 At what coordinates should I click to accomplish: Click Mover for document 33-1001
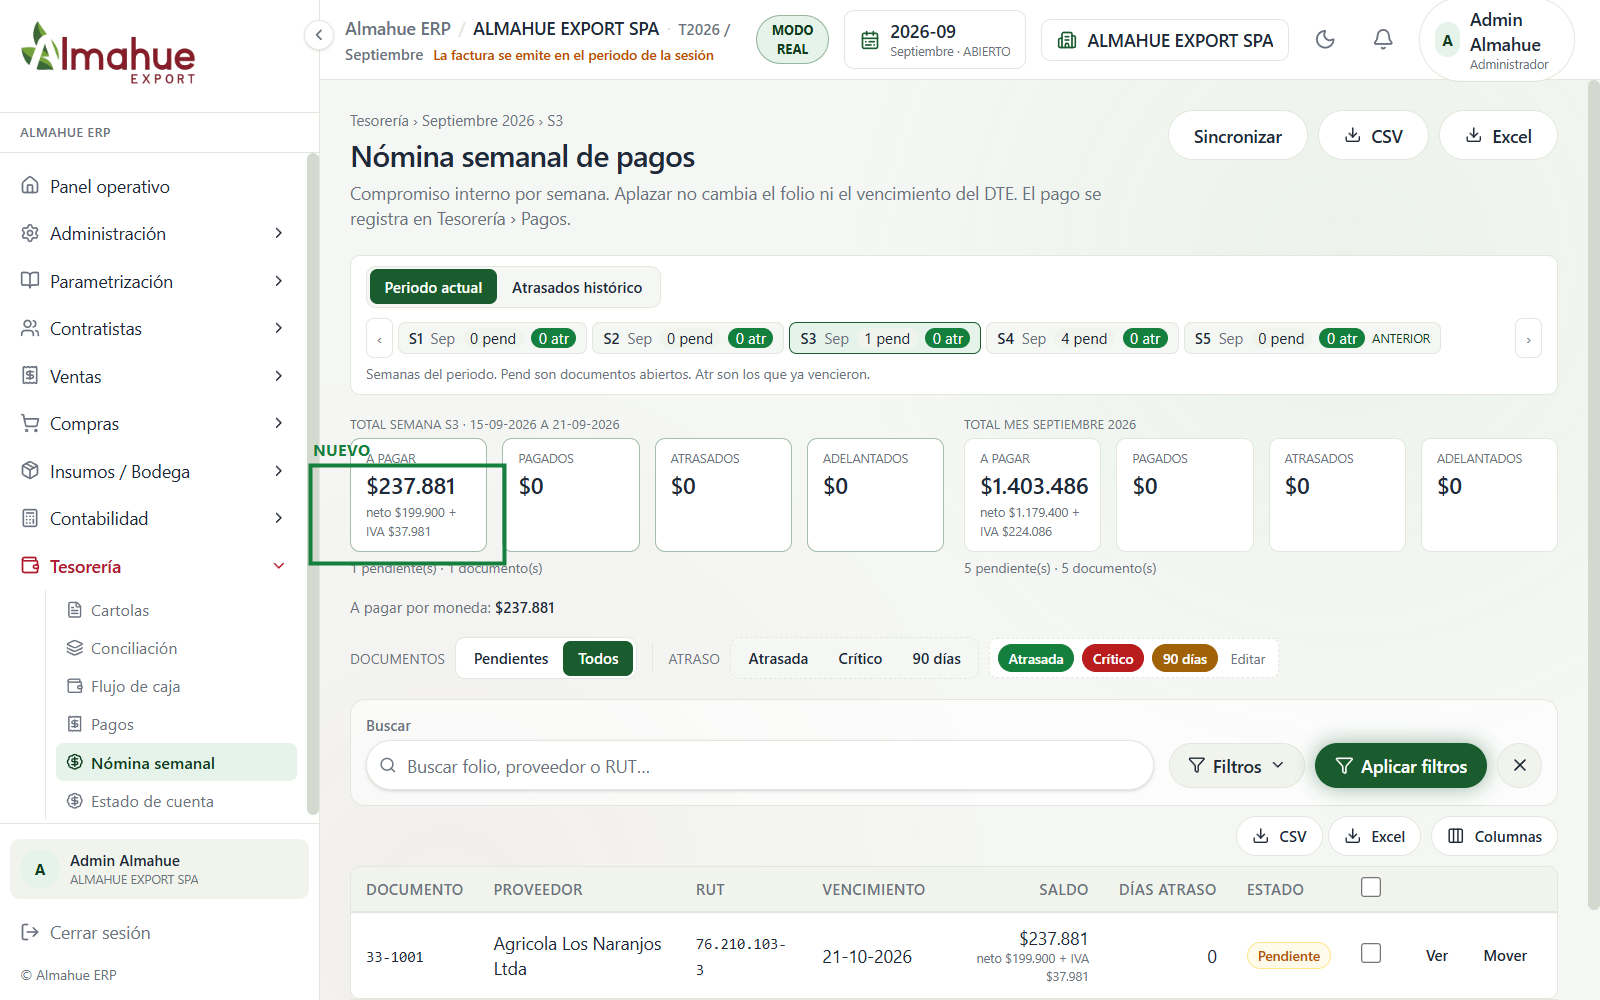coord(1505,956)
